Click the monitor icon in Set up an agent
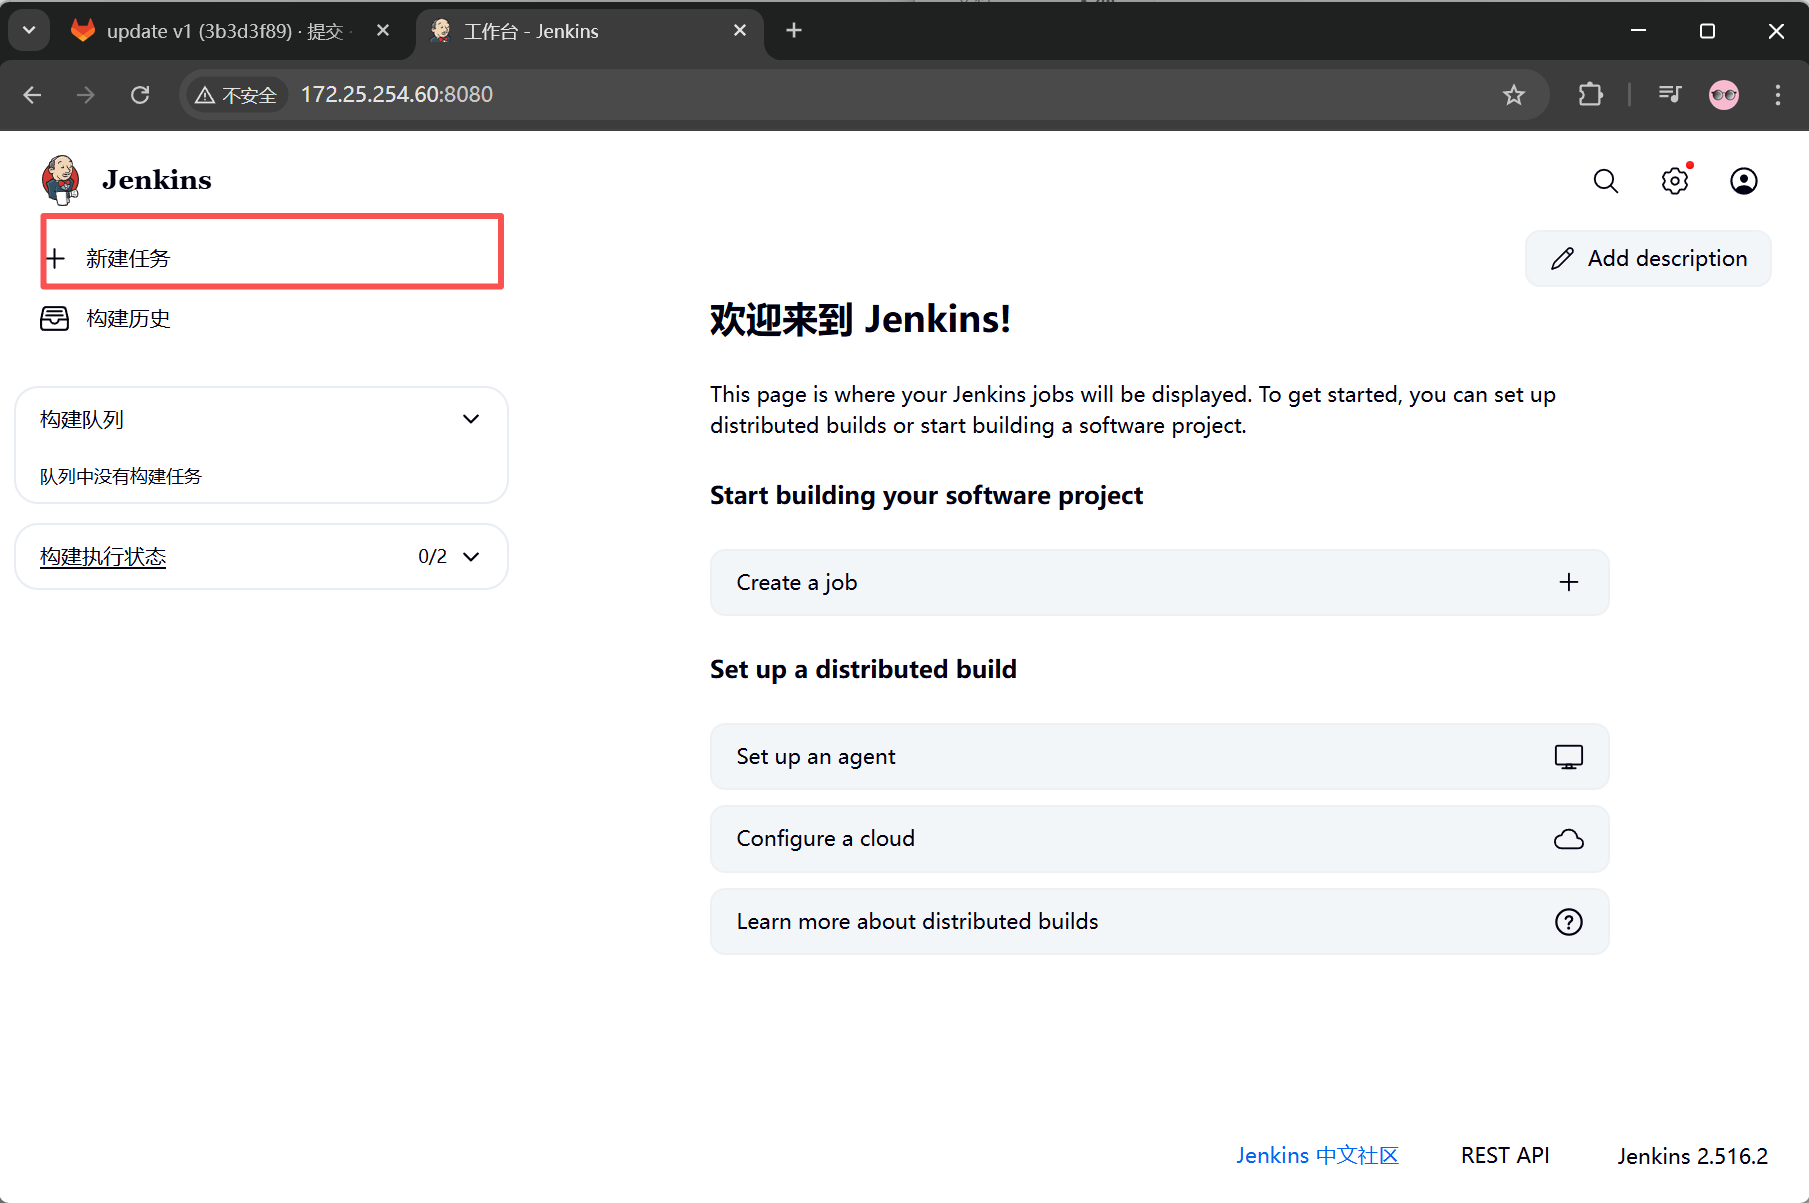 [1569, 757]
